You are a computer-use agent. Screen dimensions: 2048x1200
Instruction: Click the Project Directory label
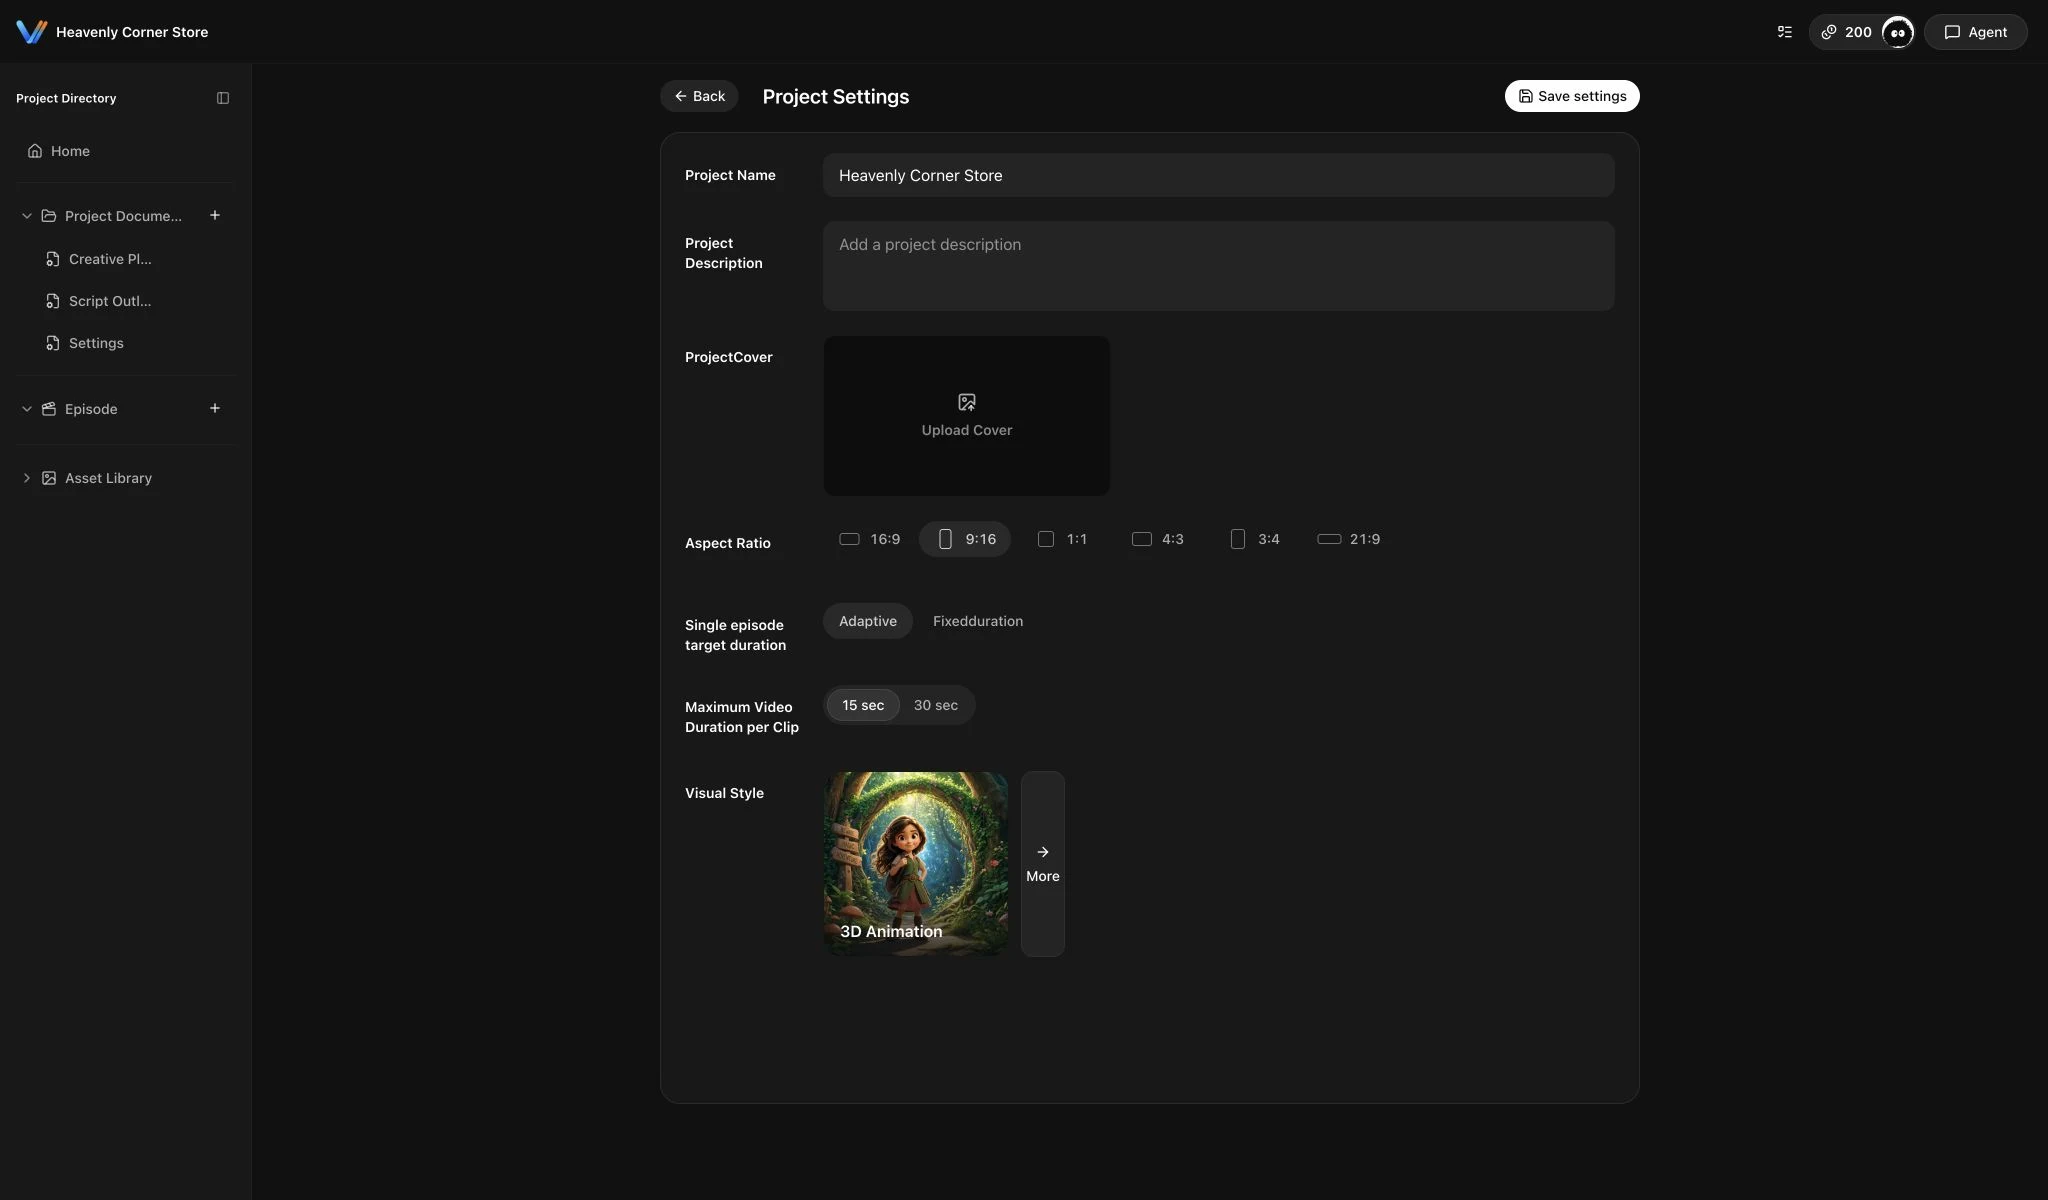(x=66, y=98)
